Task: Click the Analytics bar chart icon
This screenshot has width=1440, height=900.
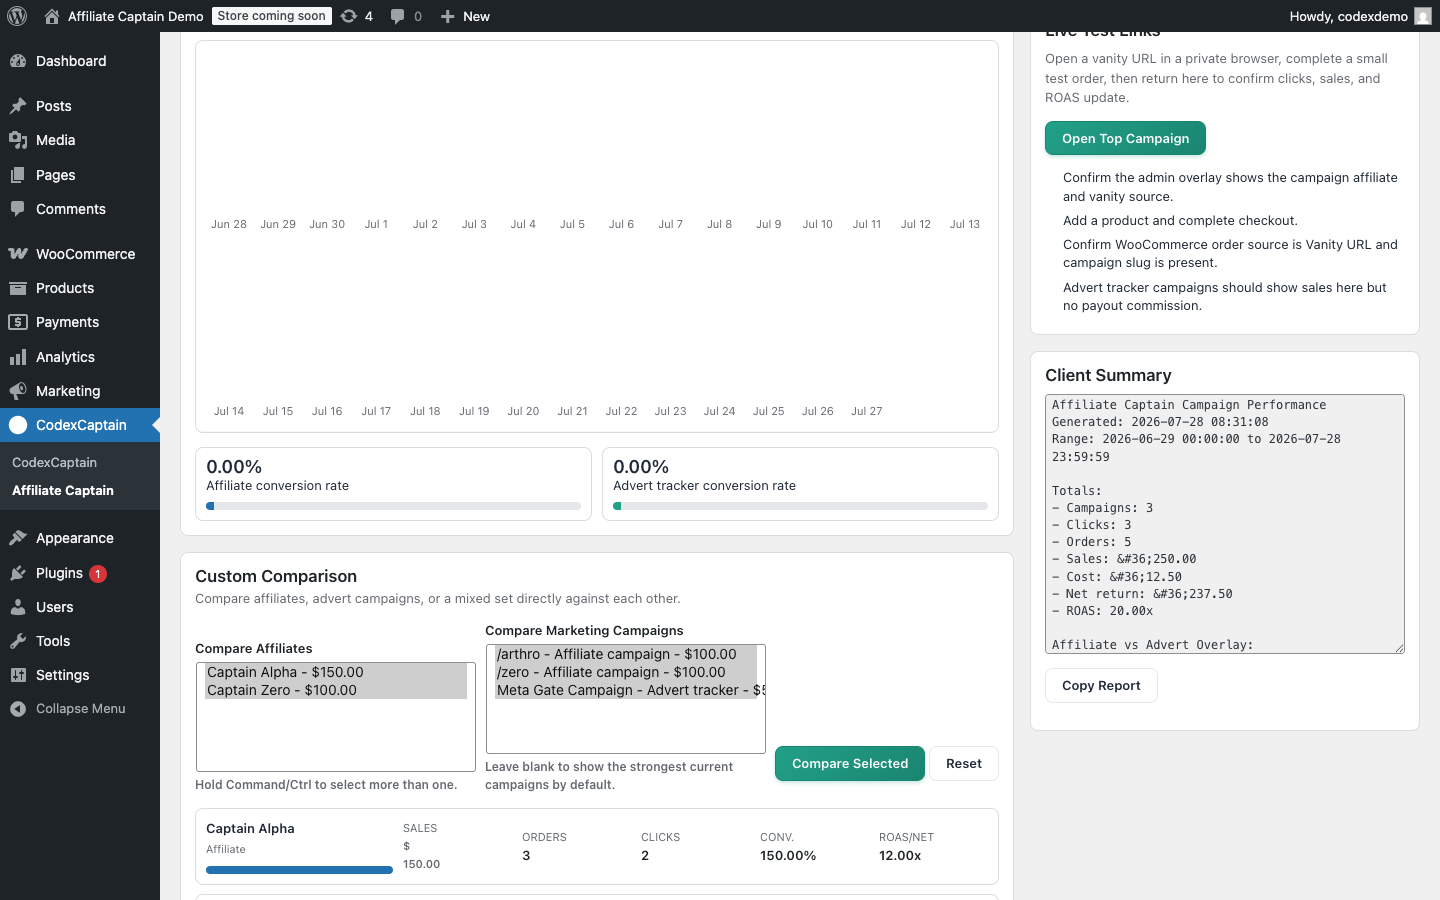Action: coord(18,357)
